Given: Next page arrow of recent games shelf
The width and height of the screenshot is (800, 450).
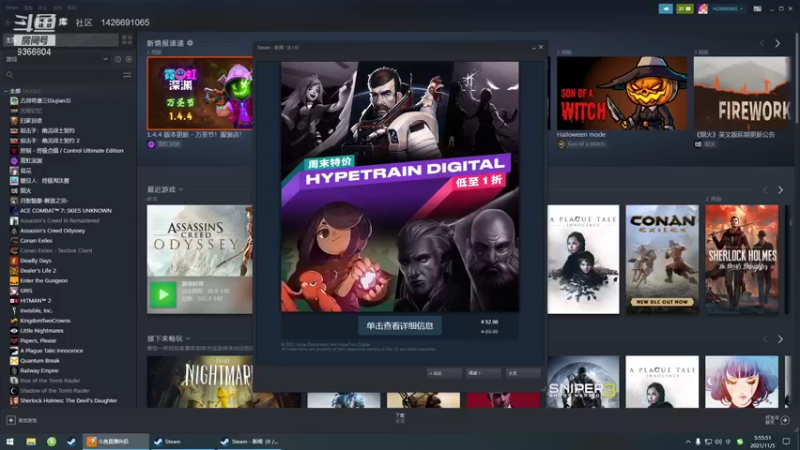Looking at the screenshot, I should (780, 190).
